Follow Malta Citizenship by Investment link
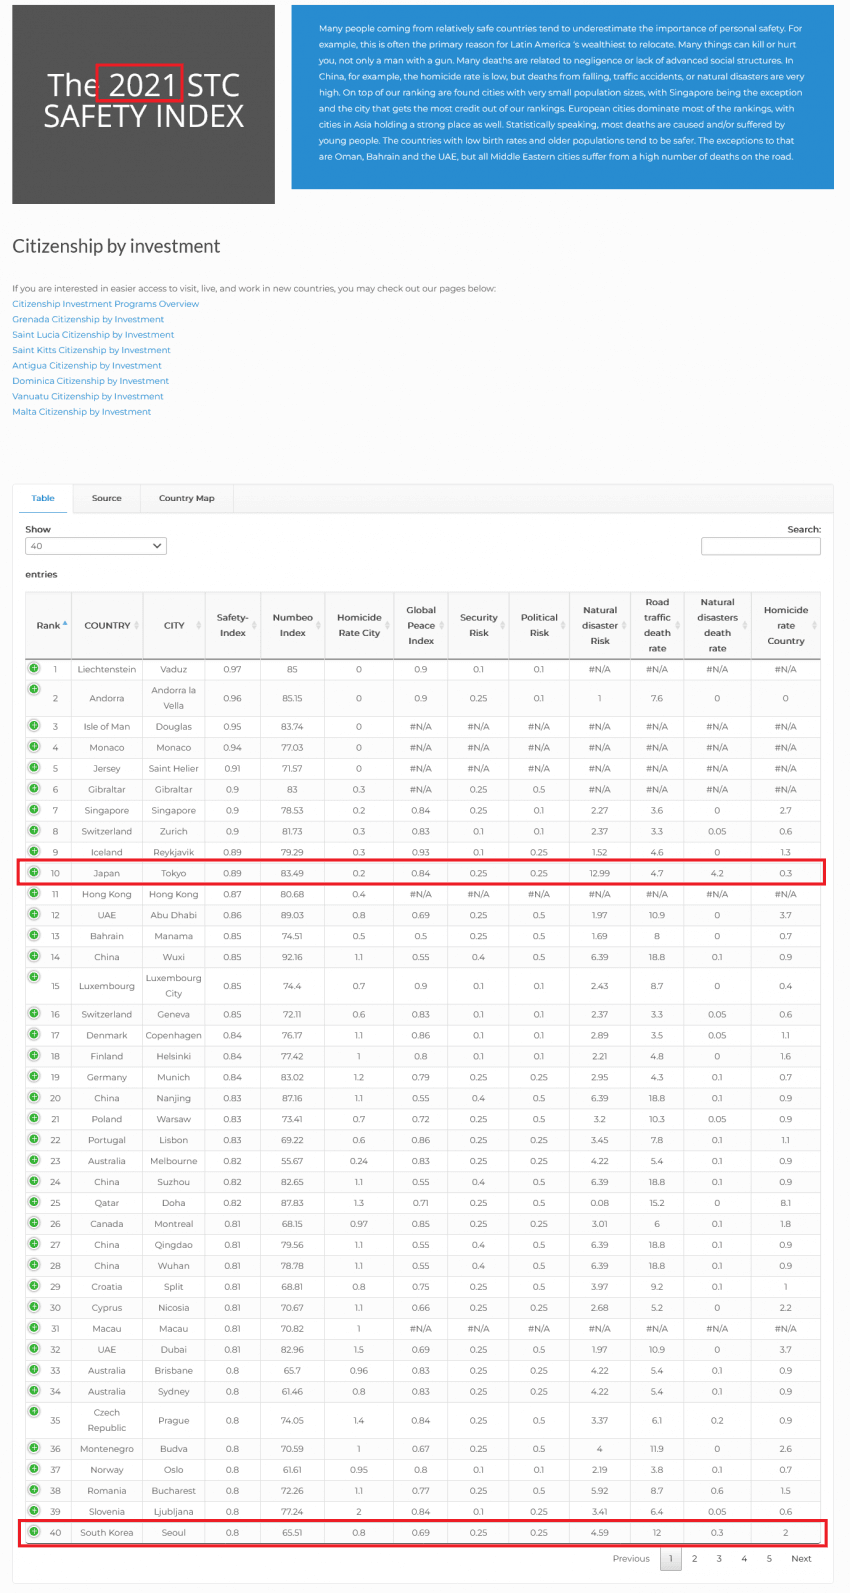Image resolution: width=850 pixels, height=1593 pixels. point(82,412)
